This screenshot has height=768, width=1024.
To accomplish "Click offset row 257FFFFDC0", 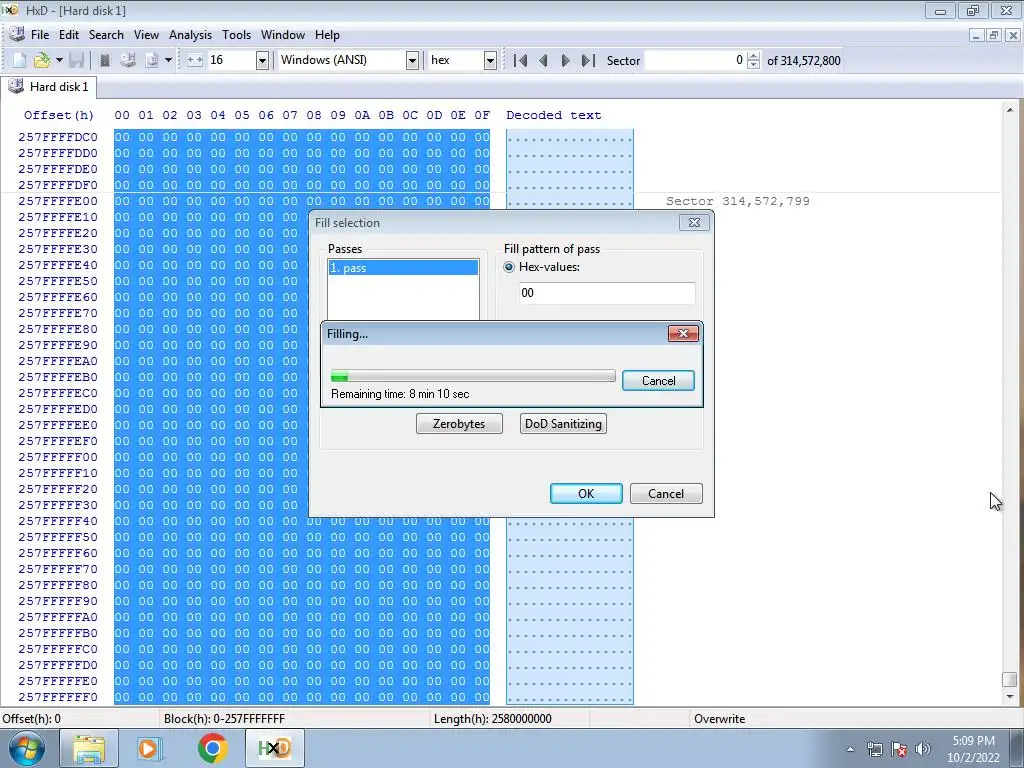I will 57,137.
